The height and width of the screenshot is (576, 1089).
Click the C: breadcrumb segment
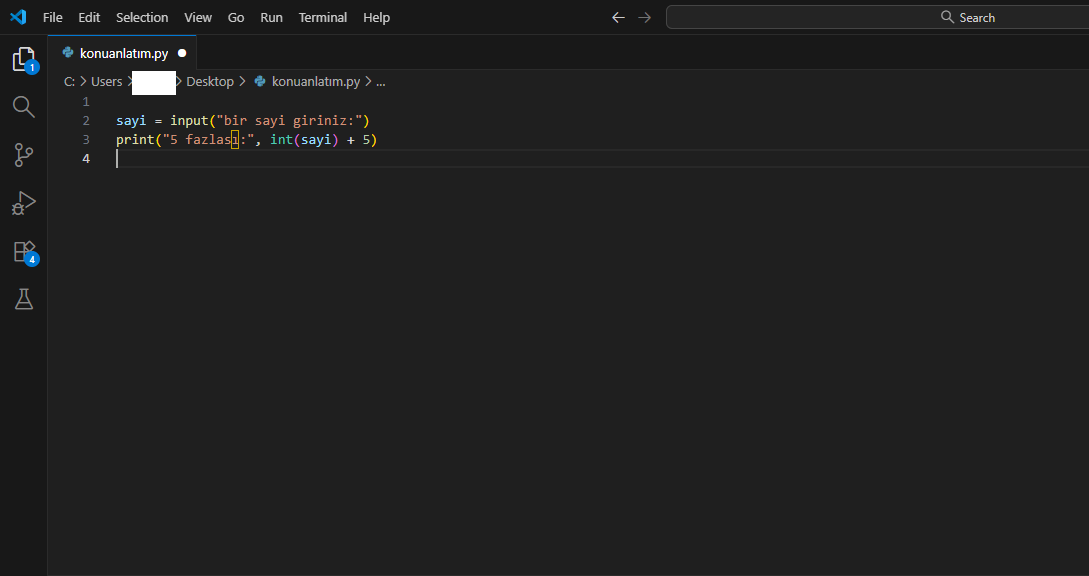pyautogui.click(x=69, y=81)
